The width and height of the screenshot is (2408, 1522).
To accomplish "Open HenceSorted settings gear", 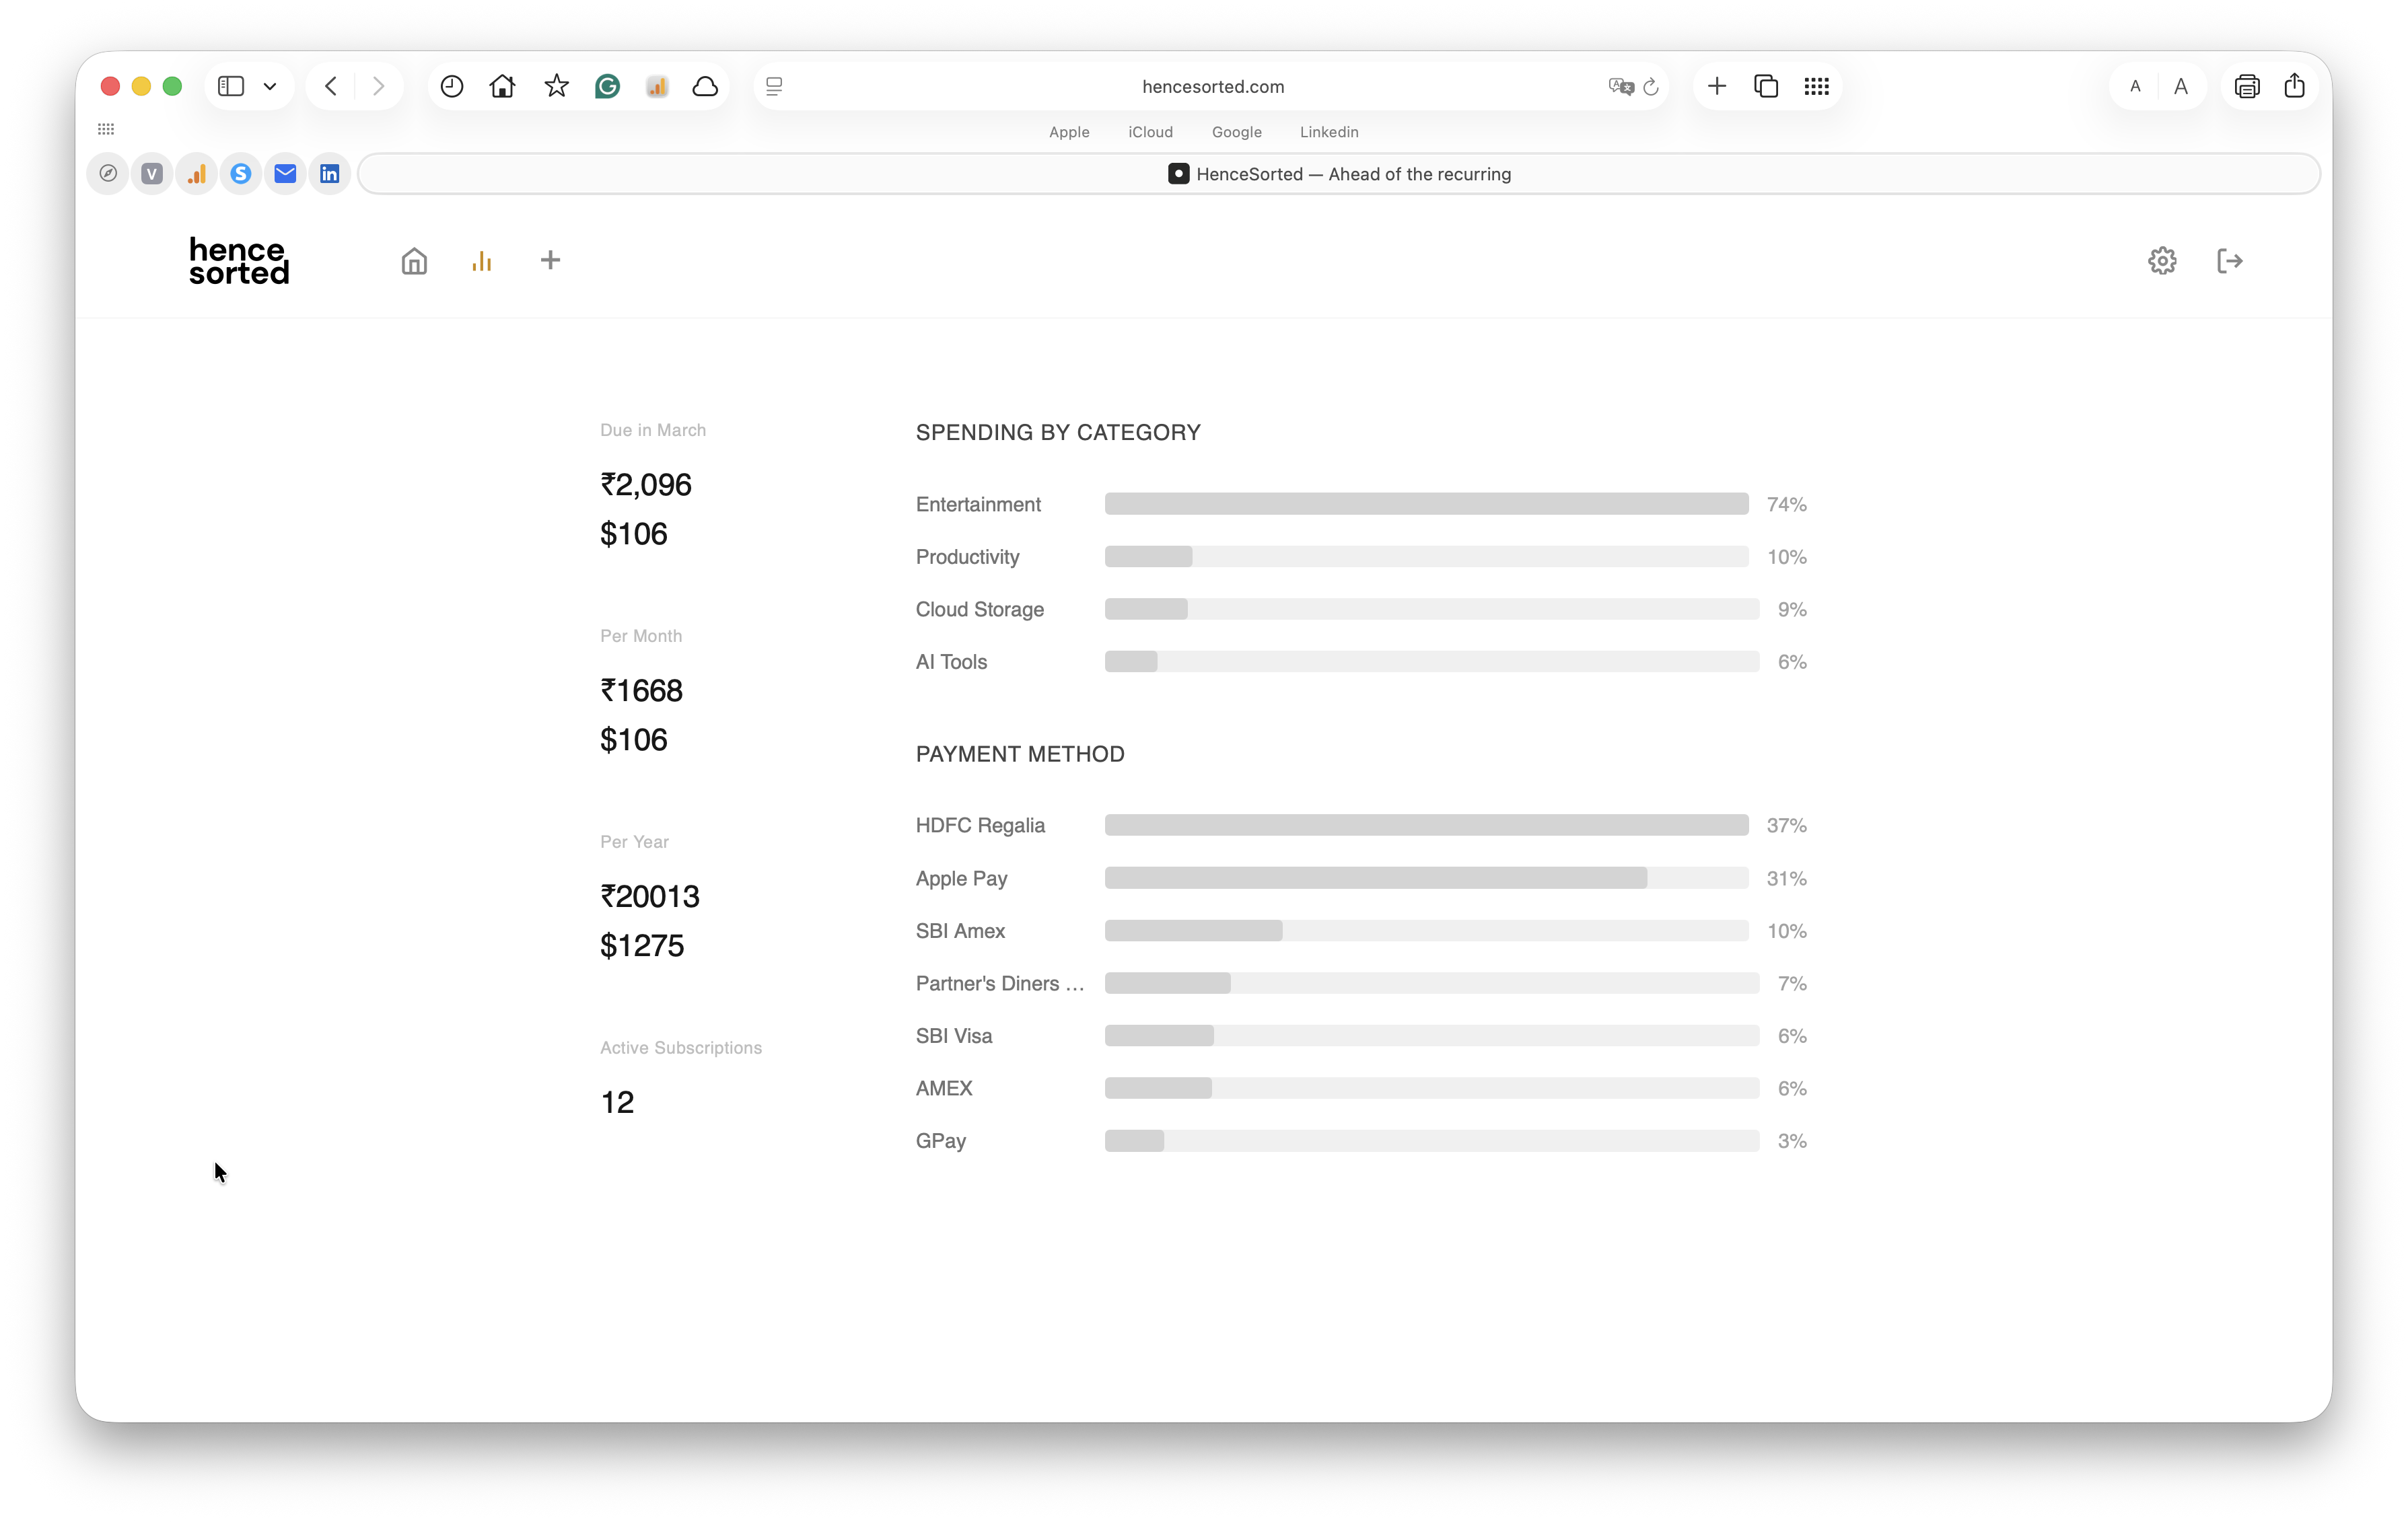I will [2162, 260].
